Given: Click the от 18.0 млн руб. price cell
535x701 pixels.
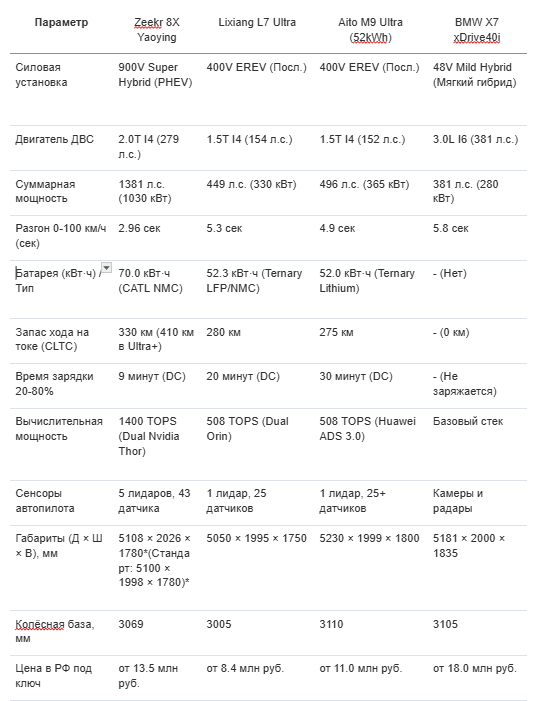Looking at the screenshot, I should point(475,669).
